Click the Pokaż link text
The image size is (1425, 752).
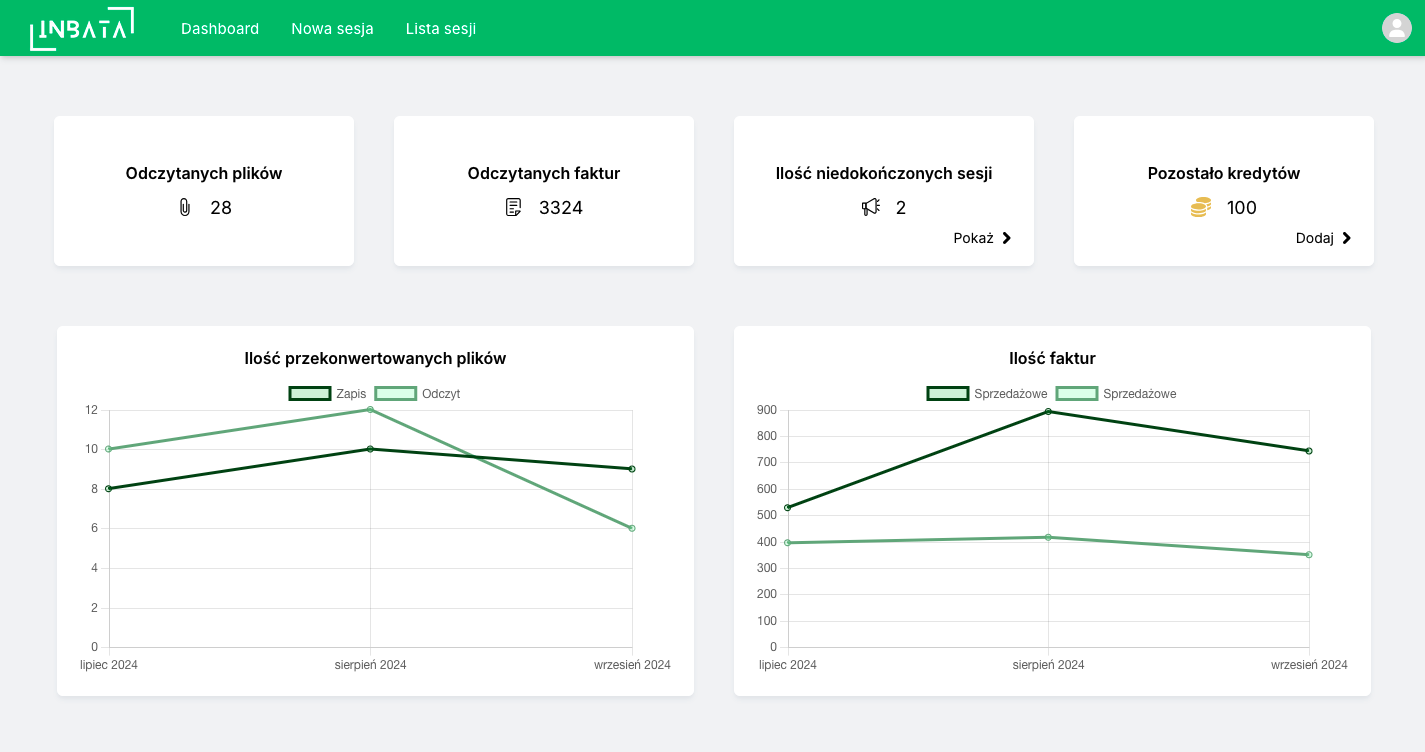coord(973,238)
